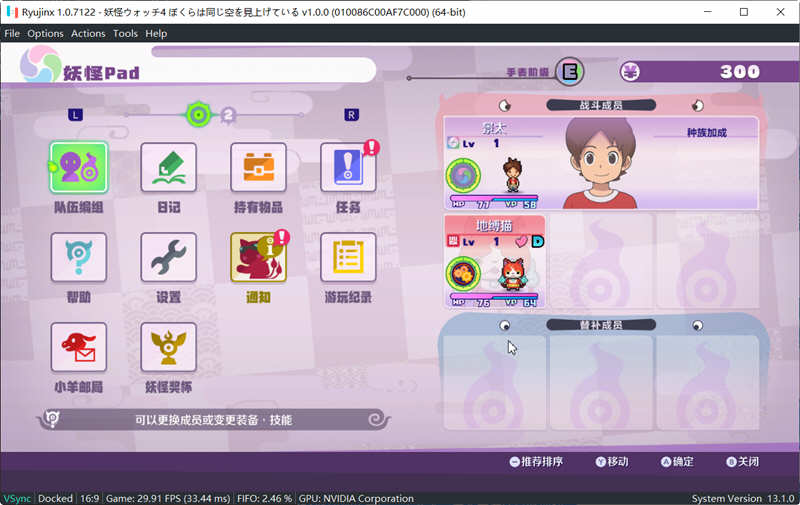Click the 替补成员 reserve members header
The image size is (800, 505).
(x=601, y=325)
